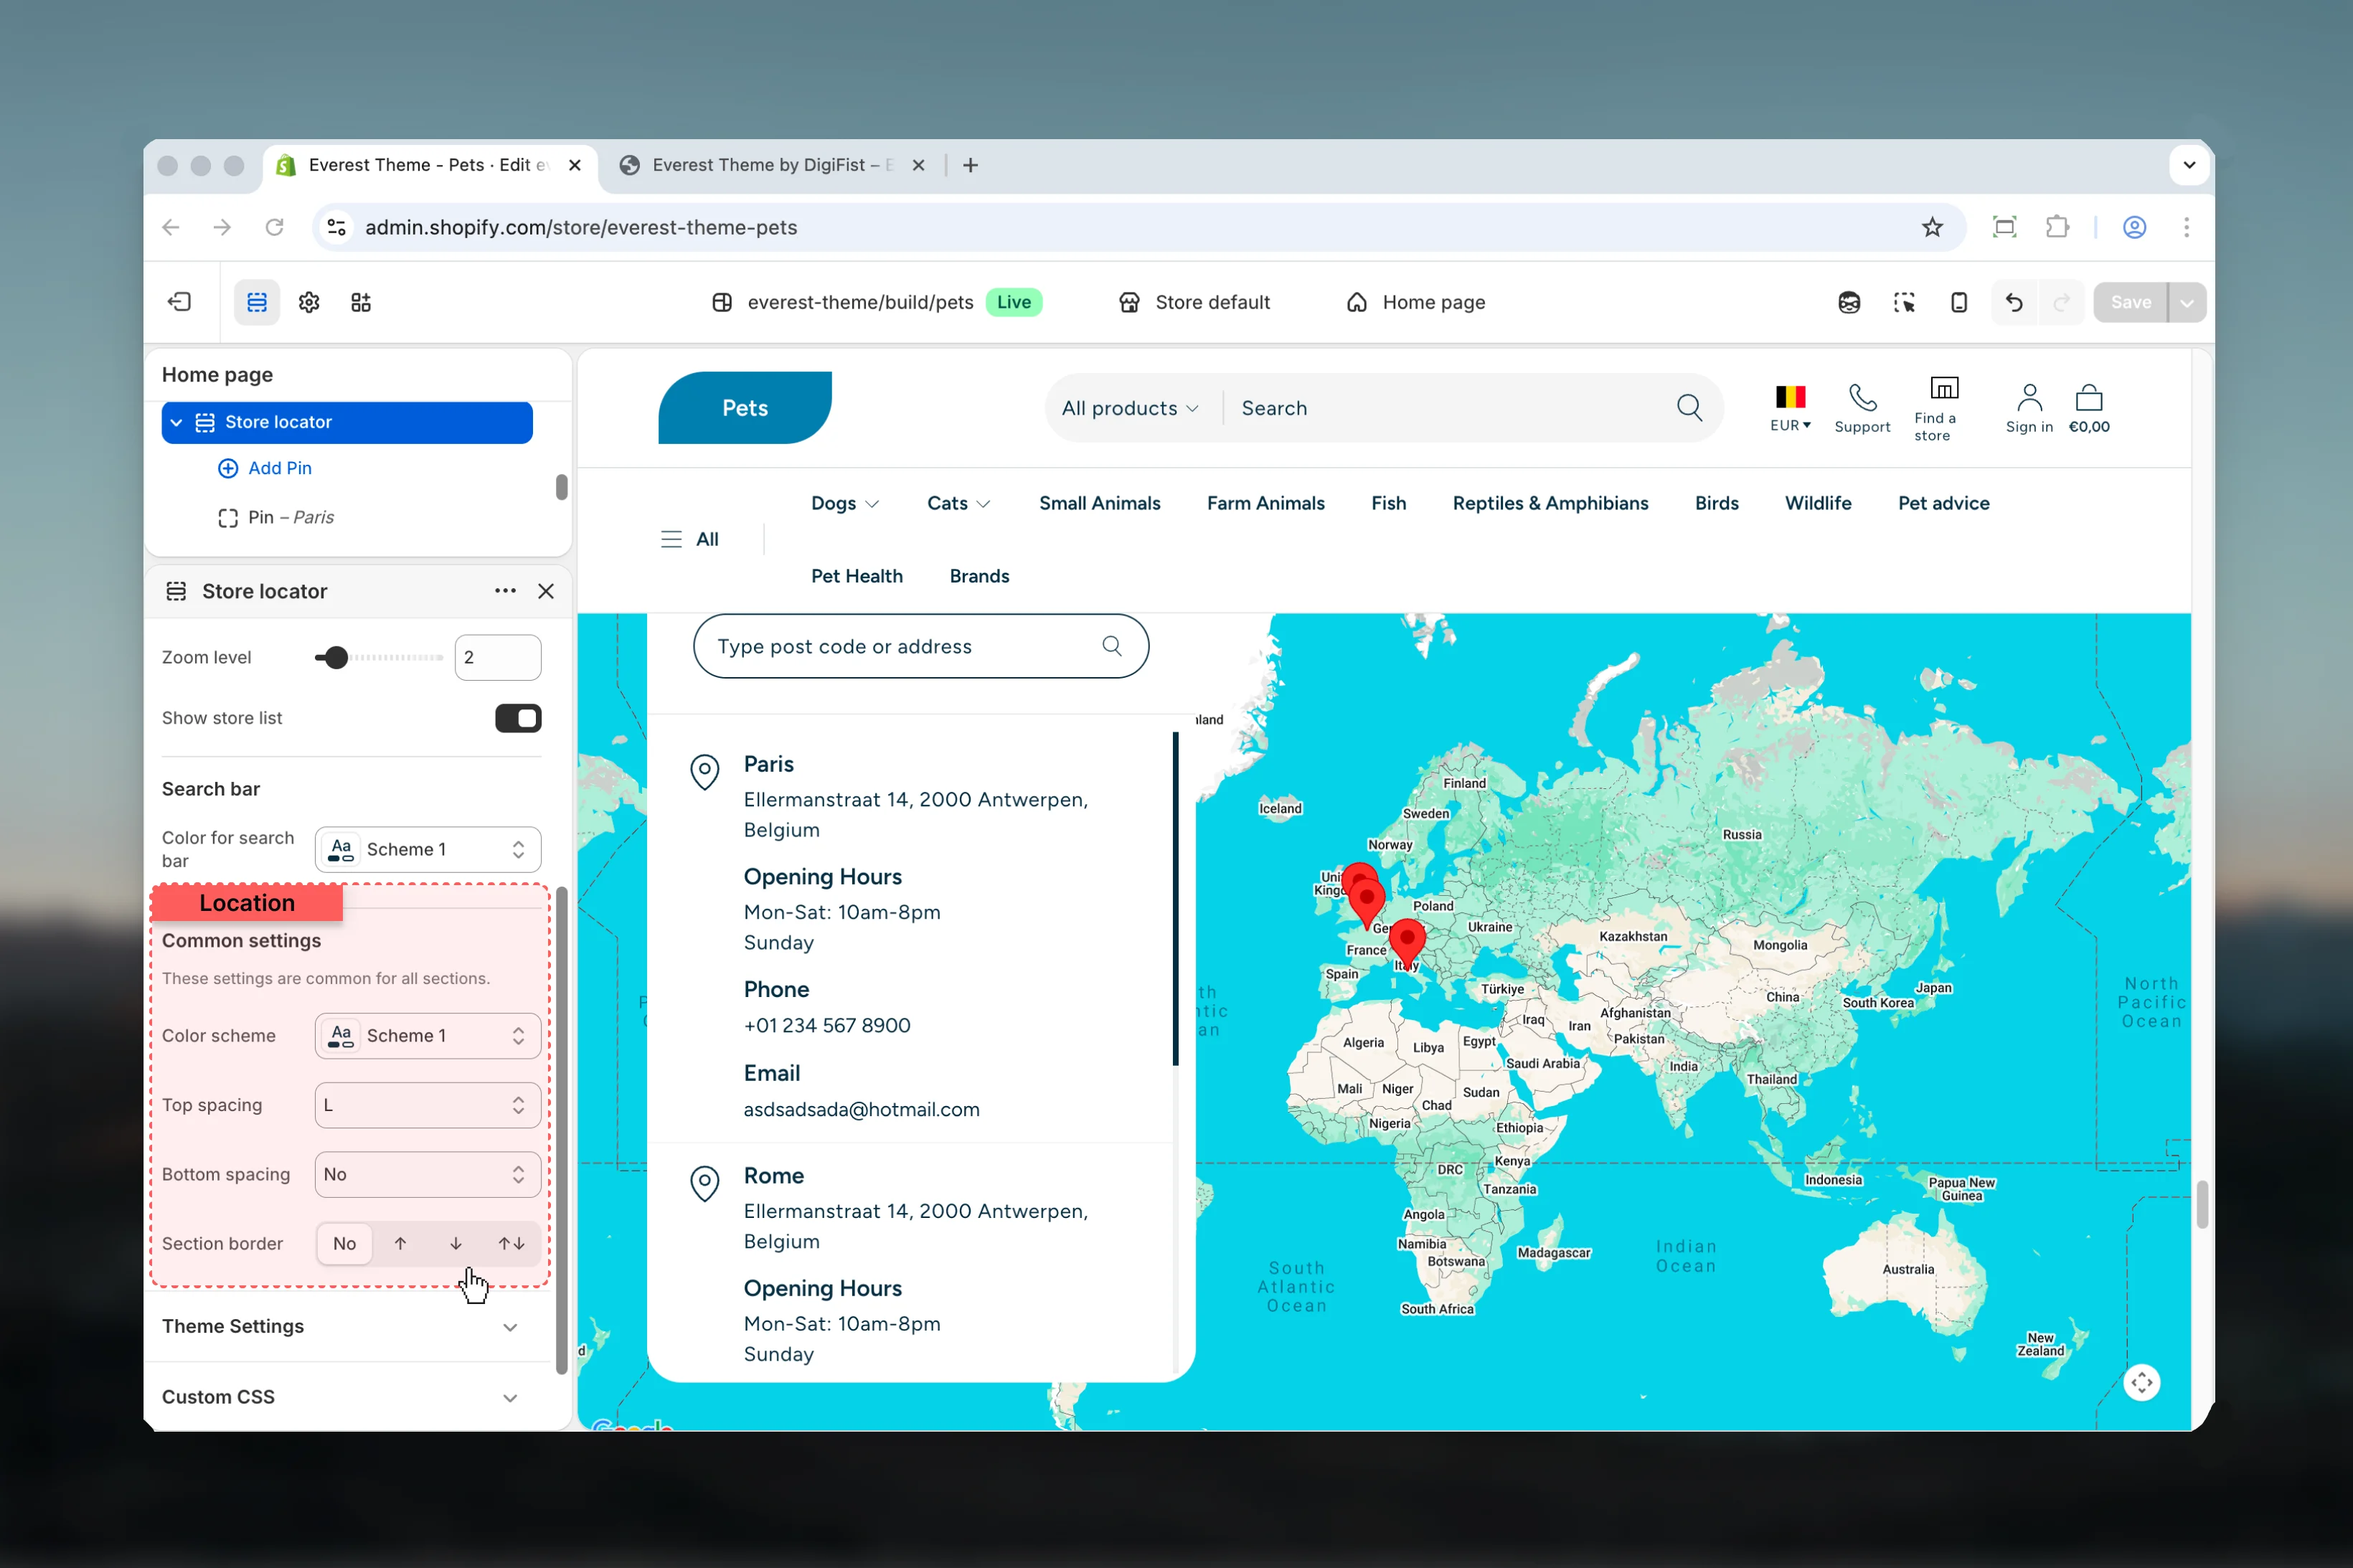The width and height of the screenshot is (2353, 1568).
Task: Click the Support phone icon
Action: click(x=1862, y=398)
